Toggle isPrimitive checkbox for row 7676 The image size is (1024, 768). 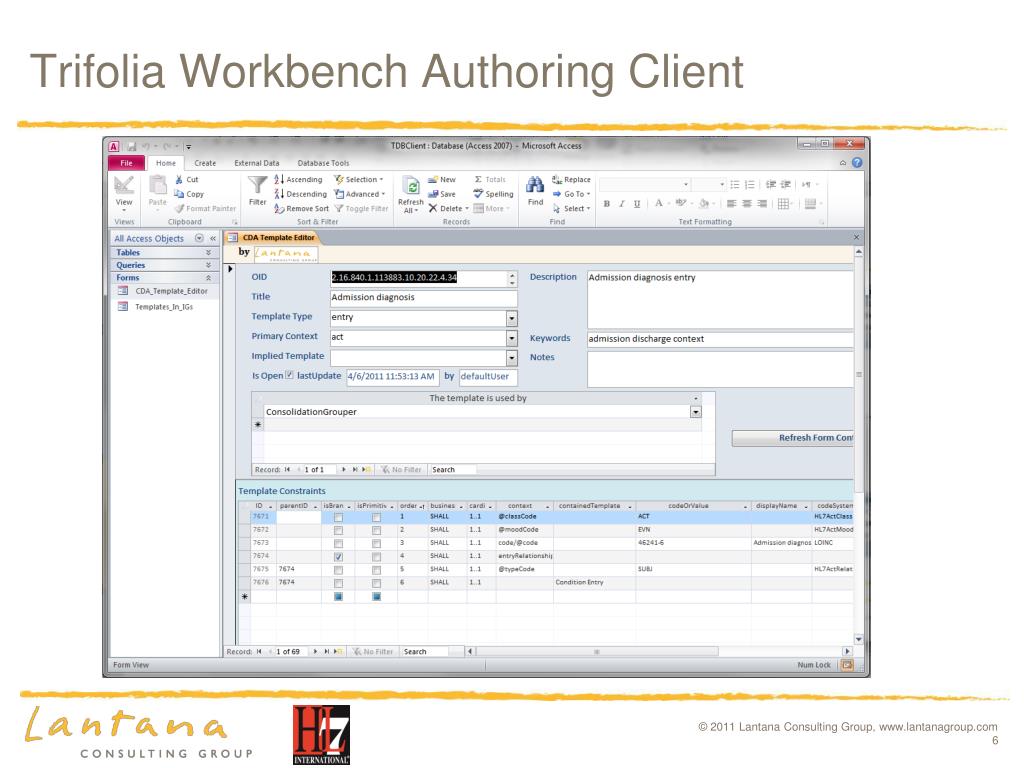pyautogui.click(x=376, y=583)
